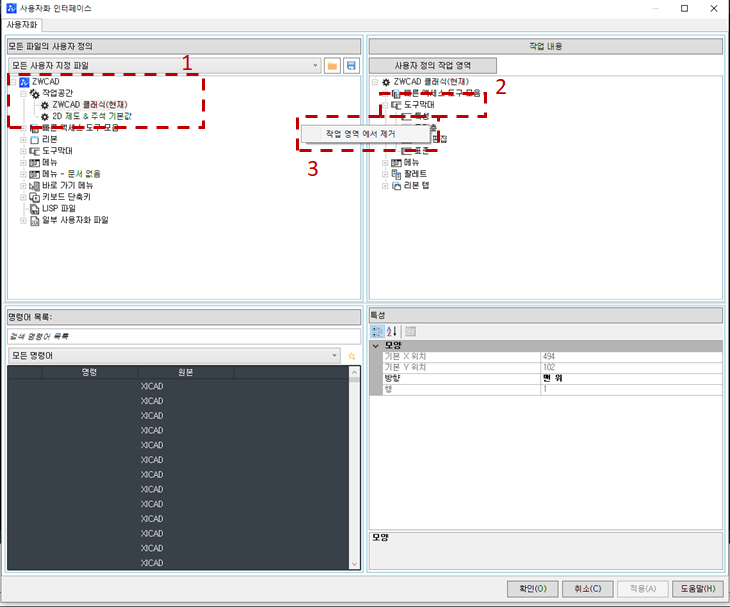This screenshot has width=730, height=607.
Task: Click the 적용(A) apply button
Action: pyautogui.click(x=643, y=589)
